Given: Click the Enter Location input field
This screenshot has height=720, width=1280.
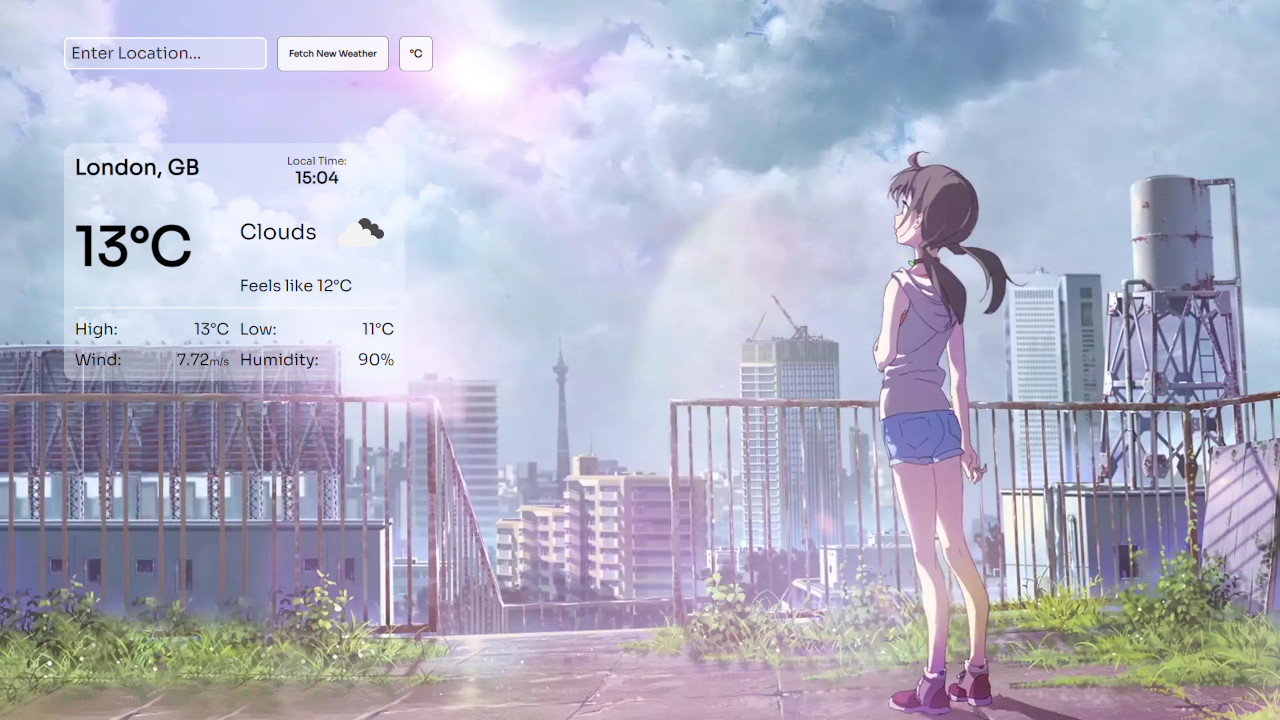Looking at the screenshot, I should [x=165, y=53].
